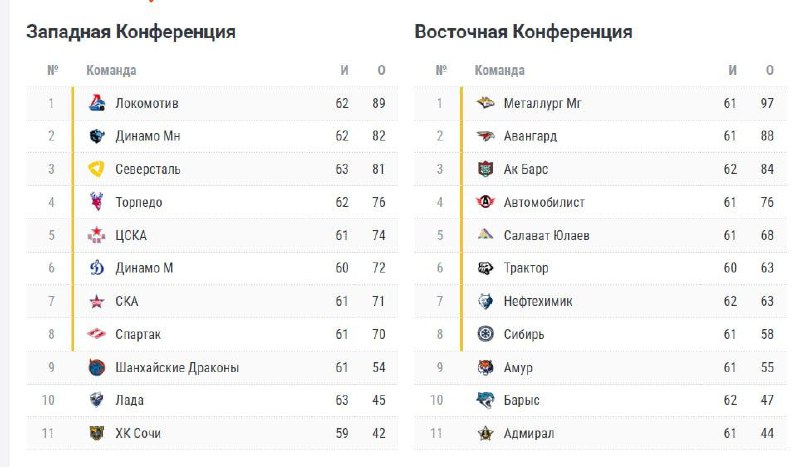Click the Динамо Мн team logo
Image resolution: width=800 pixels, height=467 pixels.
97,136
